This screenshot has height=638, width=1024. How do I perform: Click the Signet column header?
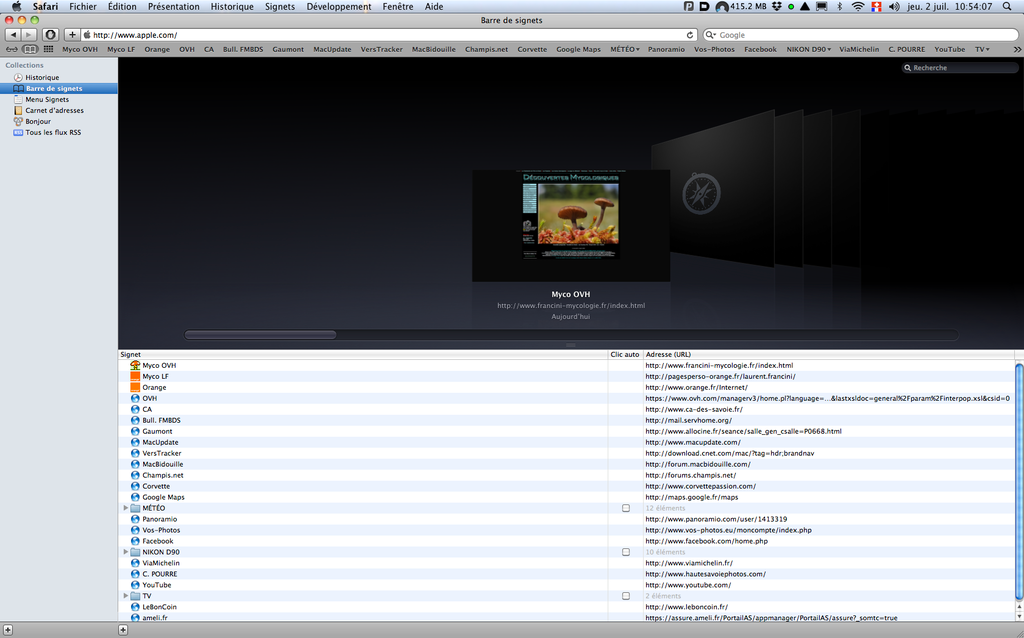coord(363,354)
